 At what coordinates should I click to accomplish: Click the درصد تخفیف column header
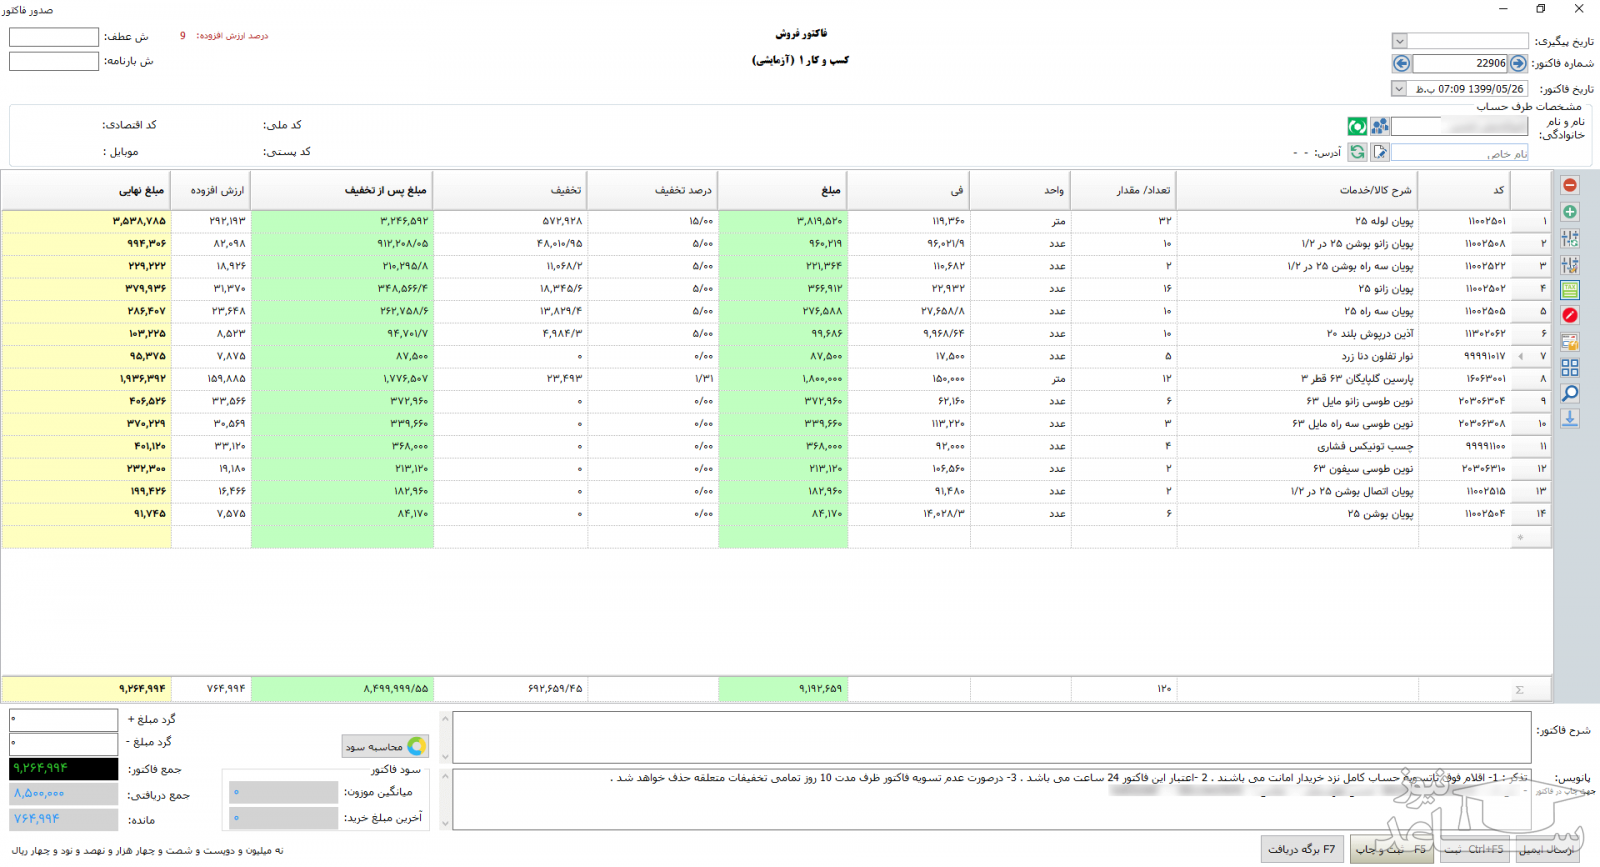(653, 190)
